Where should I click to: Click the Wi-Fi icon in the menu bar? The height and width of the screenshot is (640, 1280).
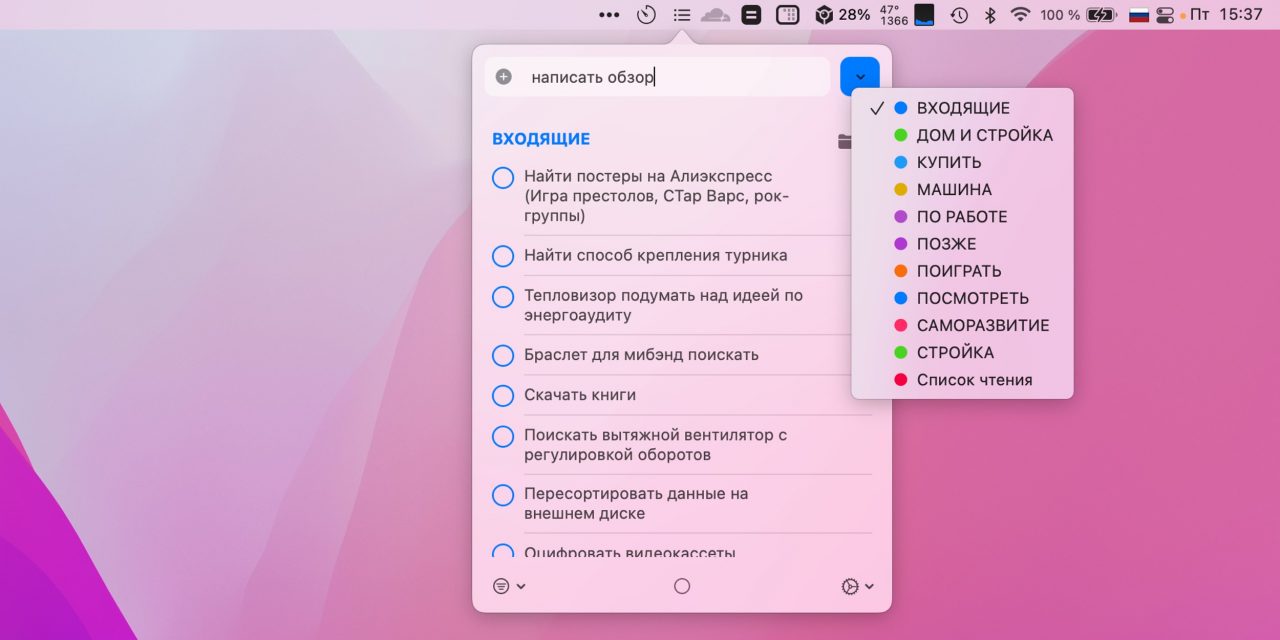click(x=1018, y=15)
